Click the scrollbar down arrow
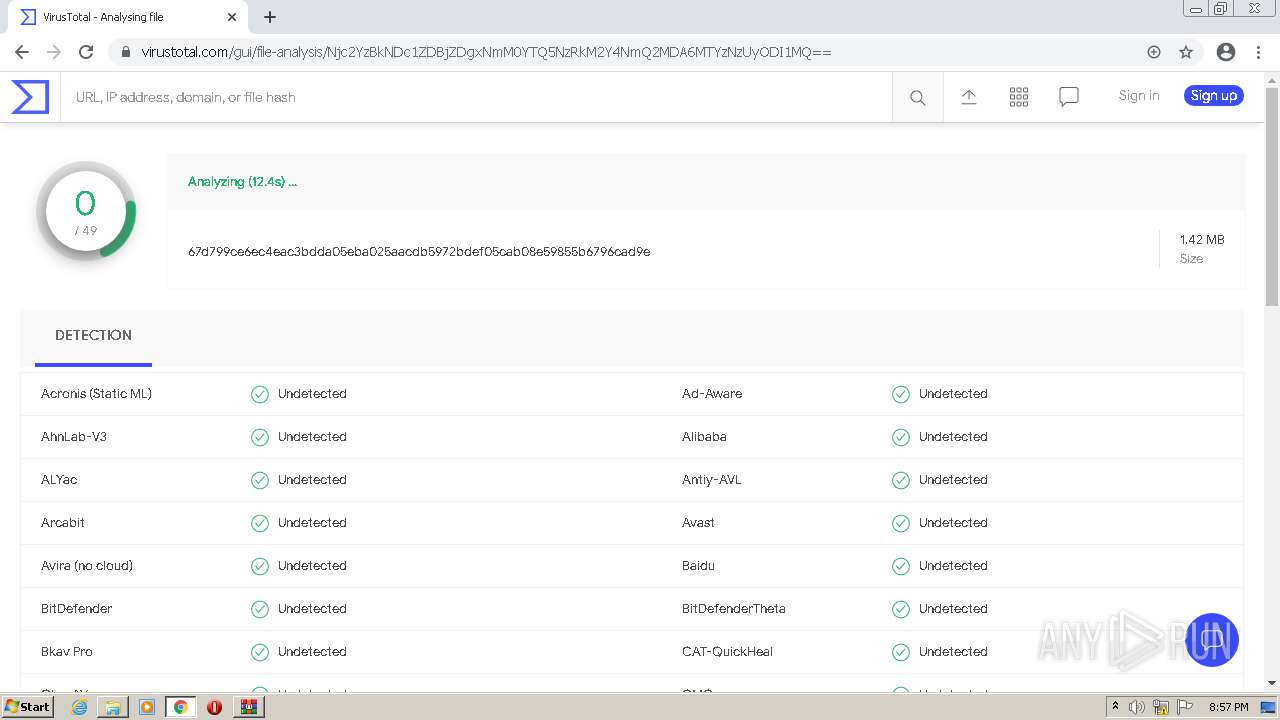Viewport: 1280px width, 720px height. point(1272,683)
